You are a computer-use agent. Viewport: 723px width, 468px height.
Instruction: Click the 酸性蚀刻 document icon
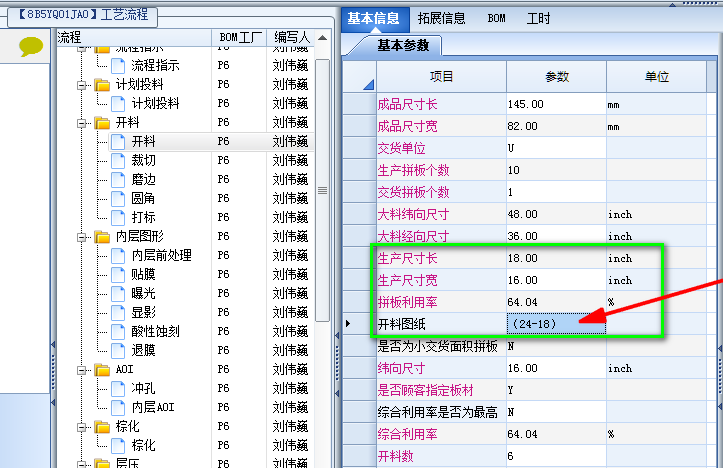[x=118, y=332]
